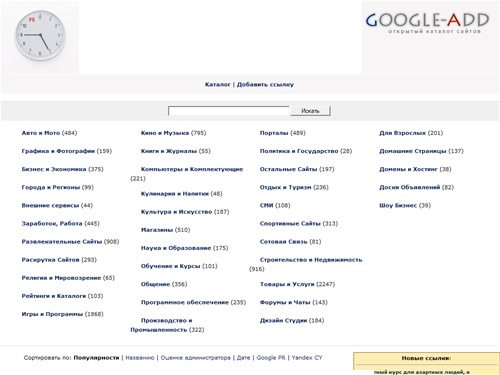
Task: Open the Магазины category
Action: pos(157,230)
